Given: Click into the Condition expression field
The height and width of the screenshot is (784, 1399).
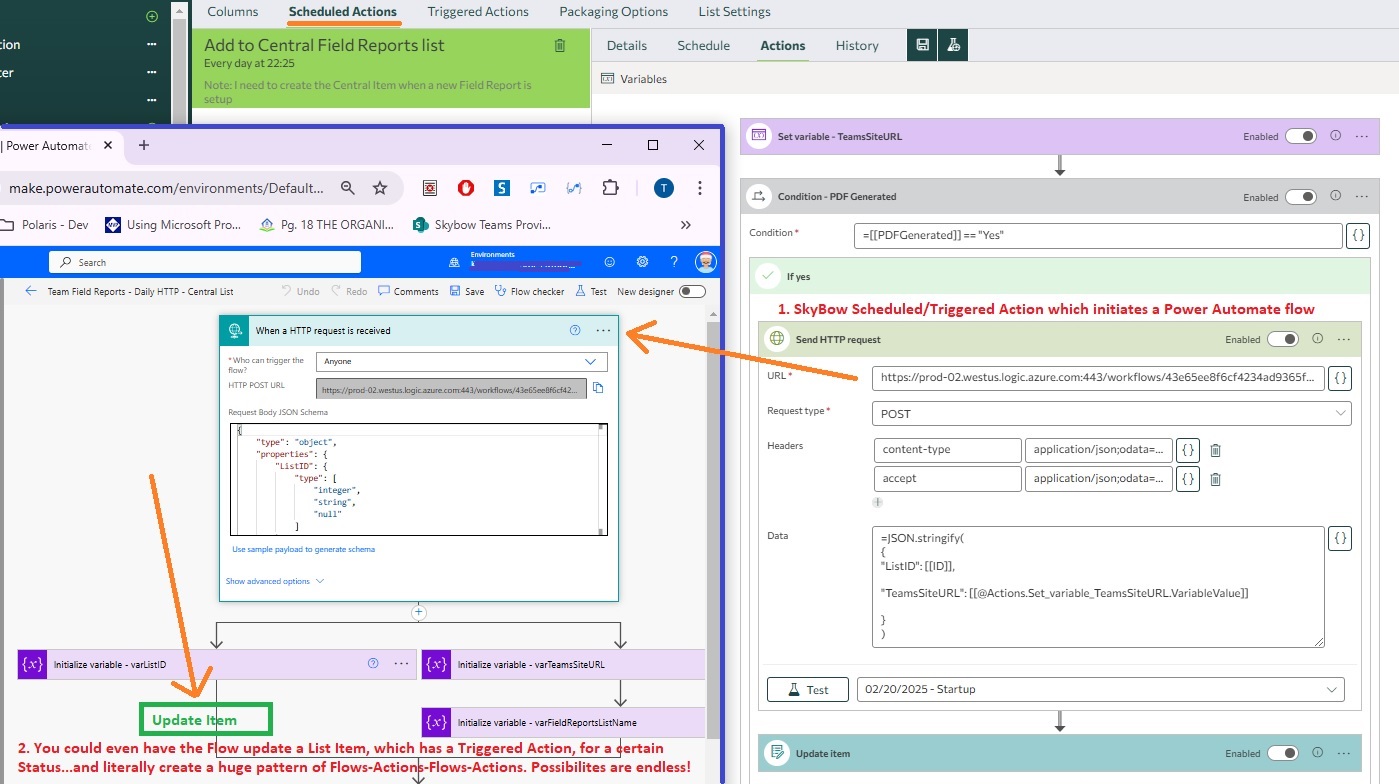Looking at the screenshot, I should tap(1096, 235).
